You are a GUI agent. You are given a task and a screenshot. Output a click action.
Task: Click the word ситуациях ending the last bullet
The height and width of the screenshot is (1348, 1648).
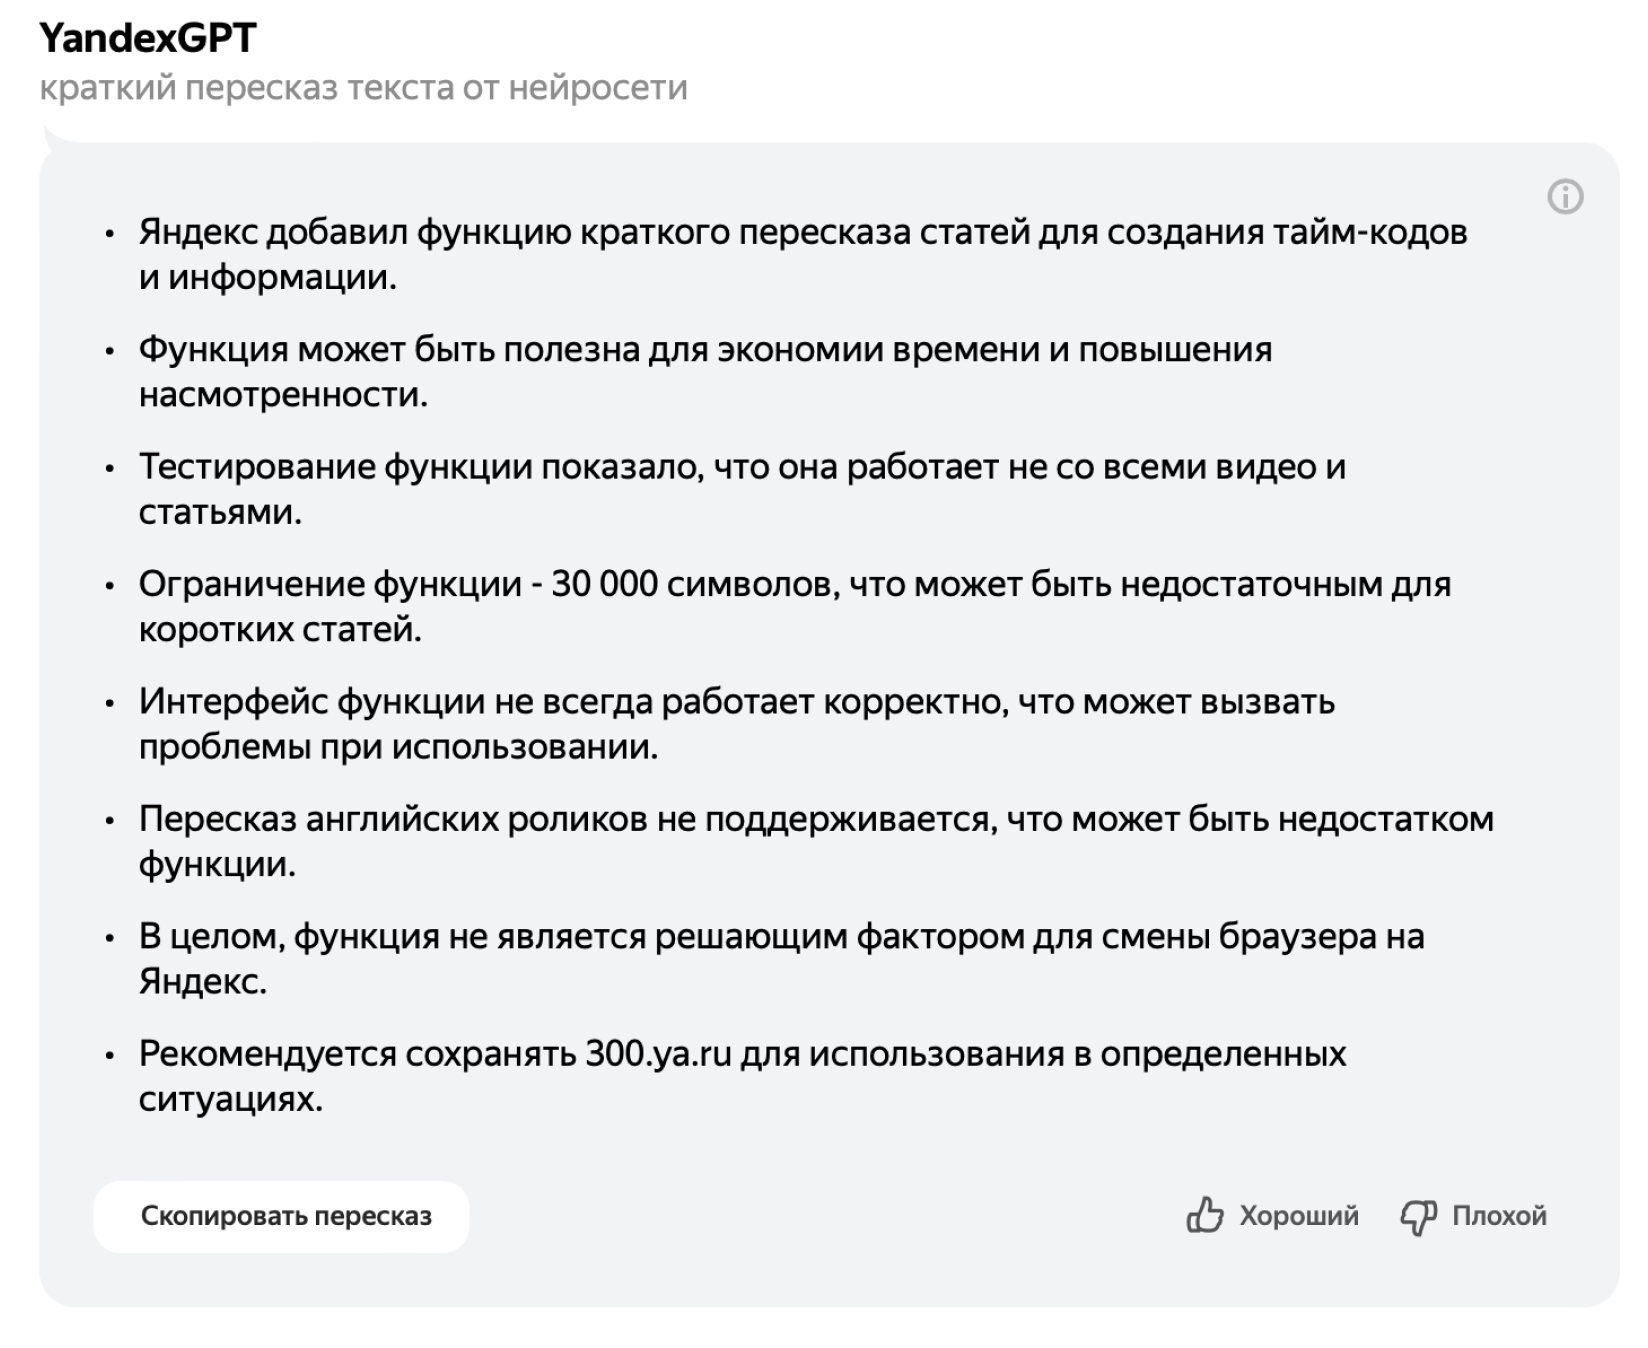[x=231, y=1100]
